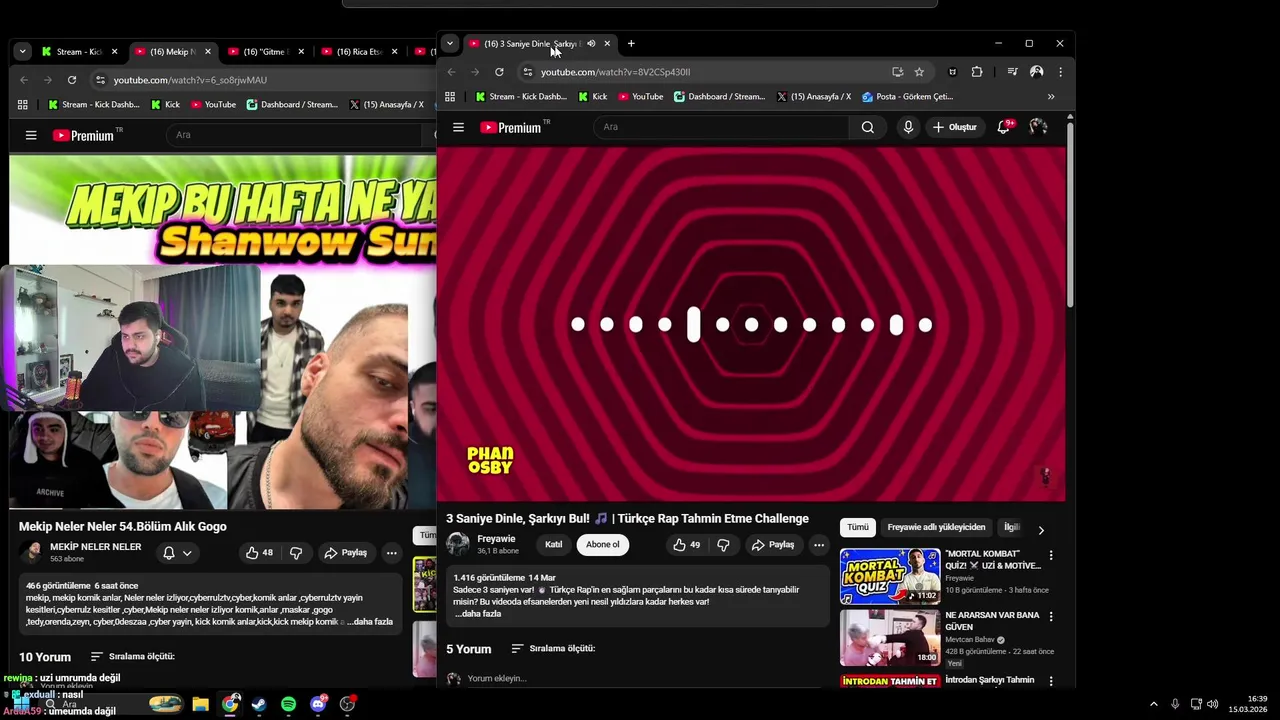Select Freyawie adlı yükleyiciden filter chip
1280x720 pixels.
tap(936, 527)
